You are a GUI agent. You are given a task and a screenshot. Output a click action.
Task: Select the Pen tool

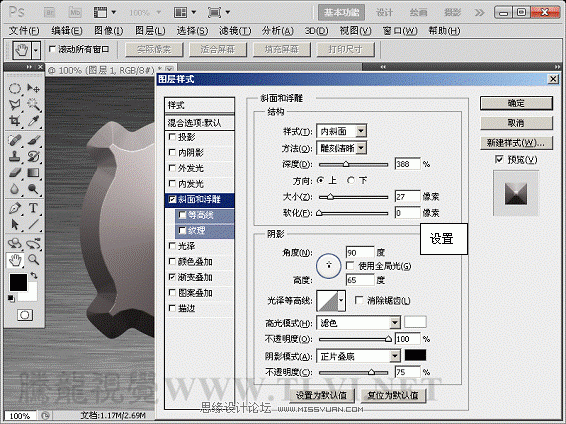[x=14, y=208]
